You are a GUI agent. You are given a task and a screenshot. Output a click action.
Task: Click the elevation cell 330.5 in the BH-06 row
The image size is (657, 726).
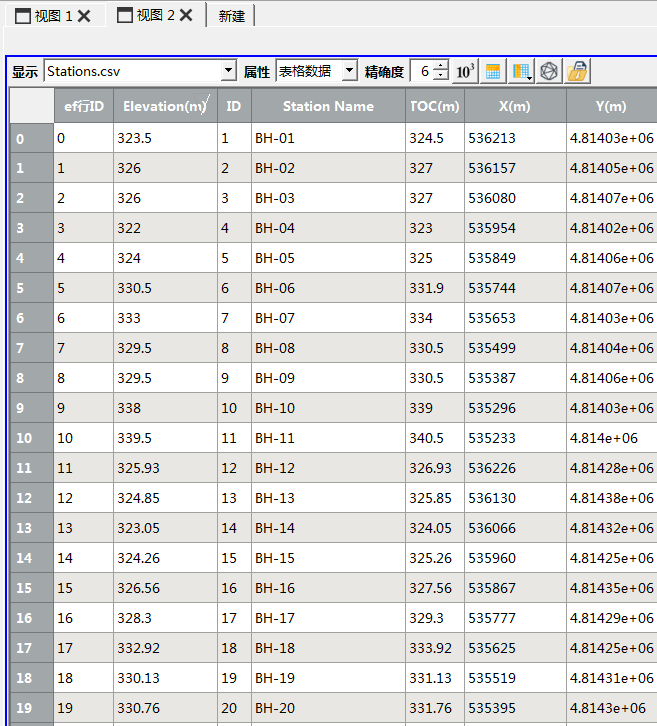[x=165, y=288]
